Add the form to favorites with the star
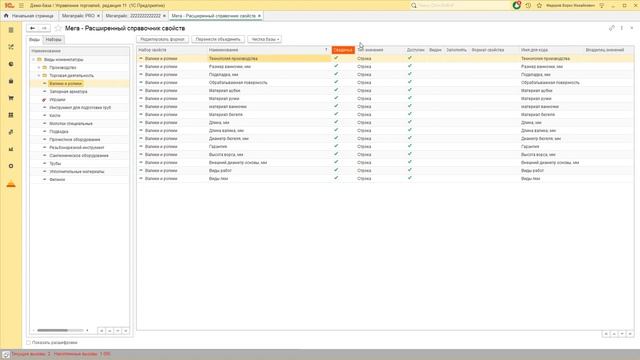640x360 pixels. point(58,28)
